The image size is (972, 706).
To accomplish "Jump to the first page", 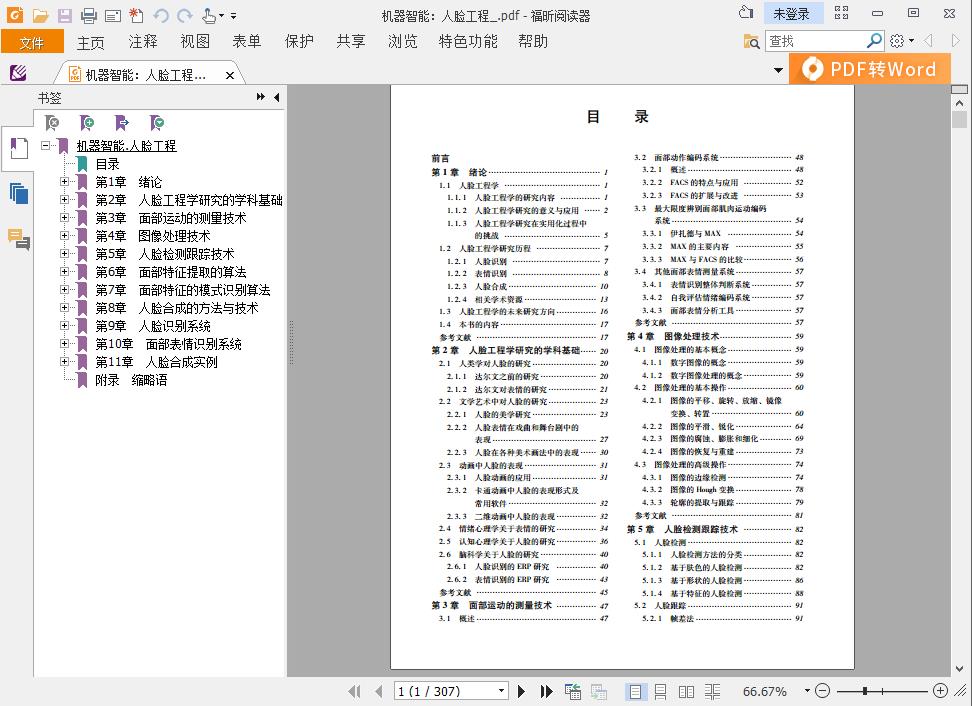I will point(355,691).
